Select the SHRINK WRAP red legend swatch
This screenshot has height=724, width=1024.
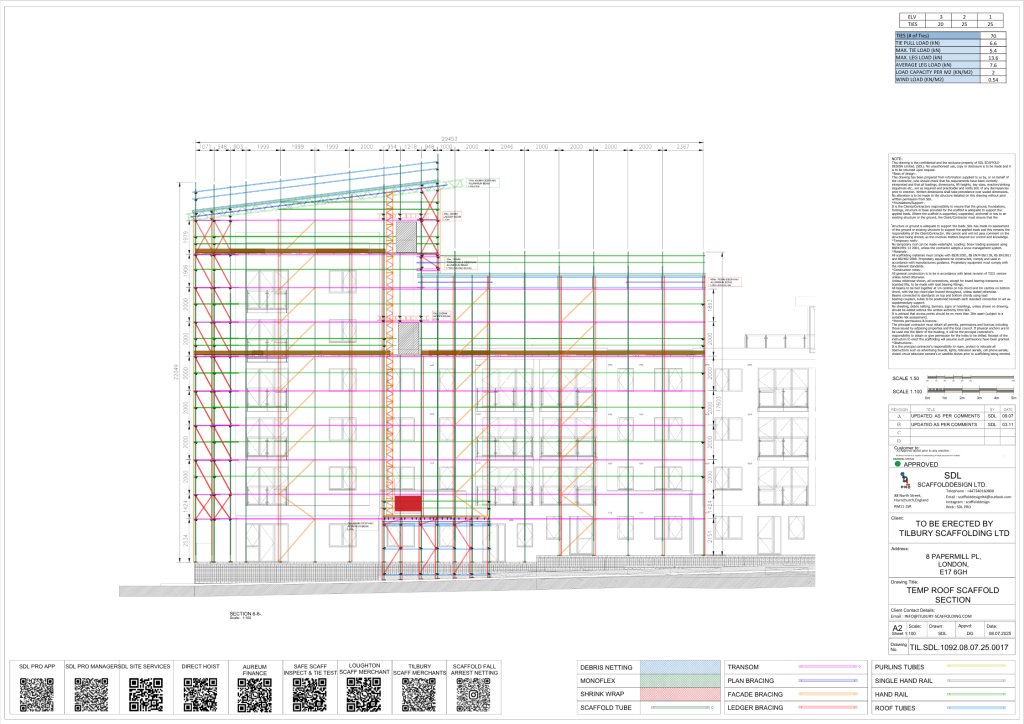pyautogui.click(x=680, y=694)
